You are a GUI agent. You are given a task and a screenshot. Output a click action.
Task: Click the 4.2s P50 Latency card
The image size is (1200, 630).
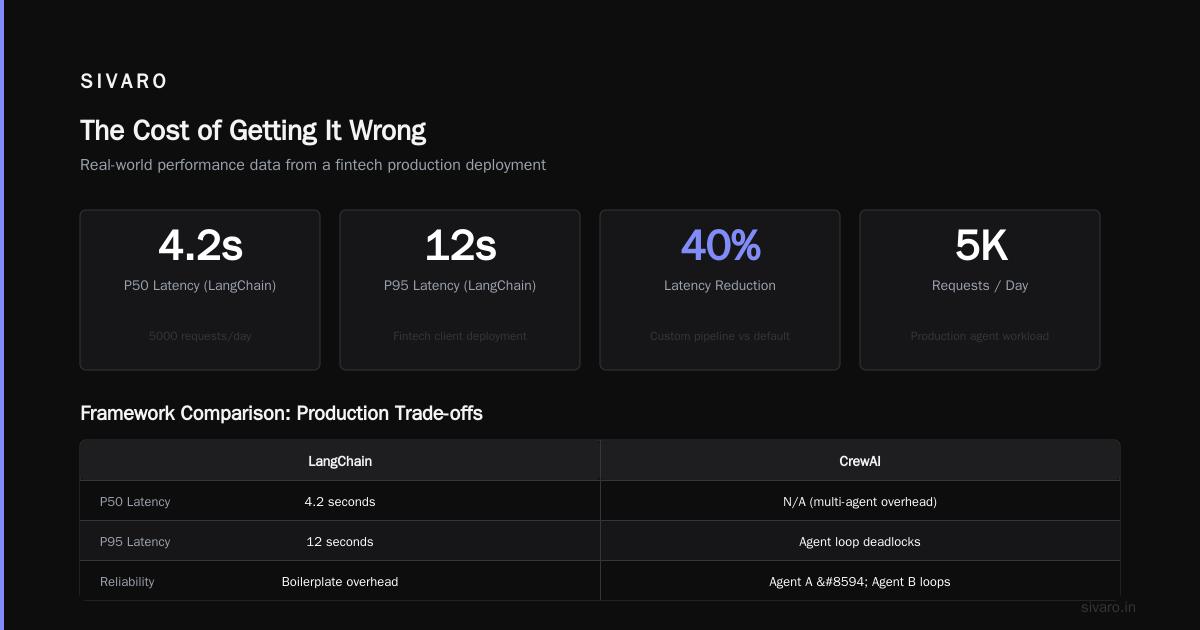point(200,290)
